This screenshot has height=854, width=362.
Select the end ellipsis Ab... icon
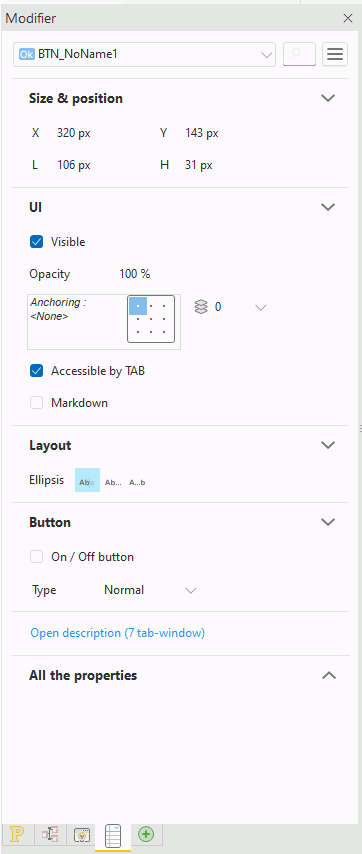coord(113,482)
